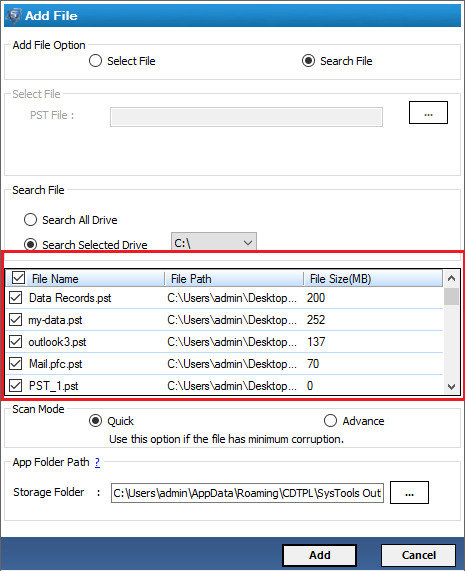Uncheck the my-data.pst checkbox
The width and height of the screenshot is (465, 571).
click(x=15, y=320)
